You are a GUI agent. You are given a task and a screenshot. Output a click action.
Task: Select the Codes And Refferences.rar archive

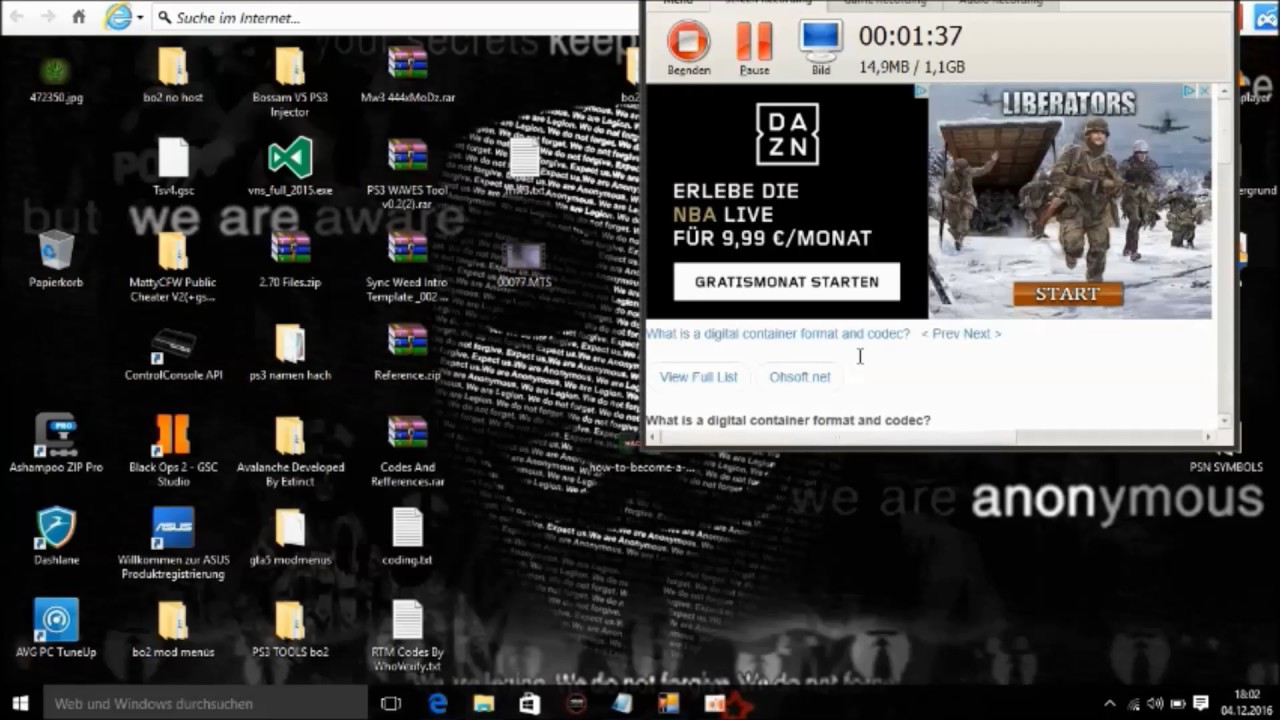(407, 451)
